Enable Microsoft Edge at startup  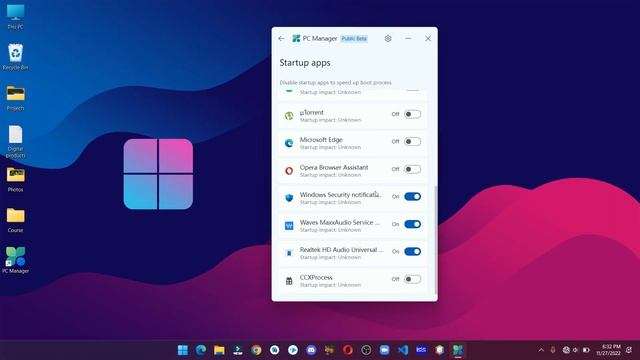tap(412, 142)
